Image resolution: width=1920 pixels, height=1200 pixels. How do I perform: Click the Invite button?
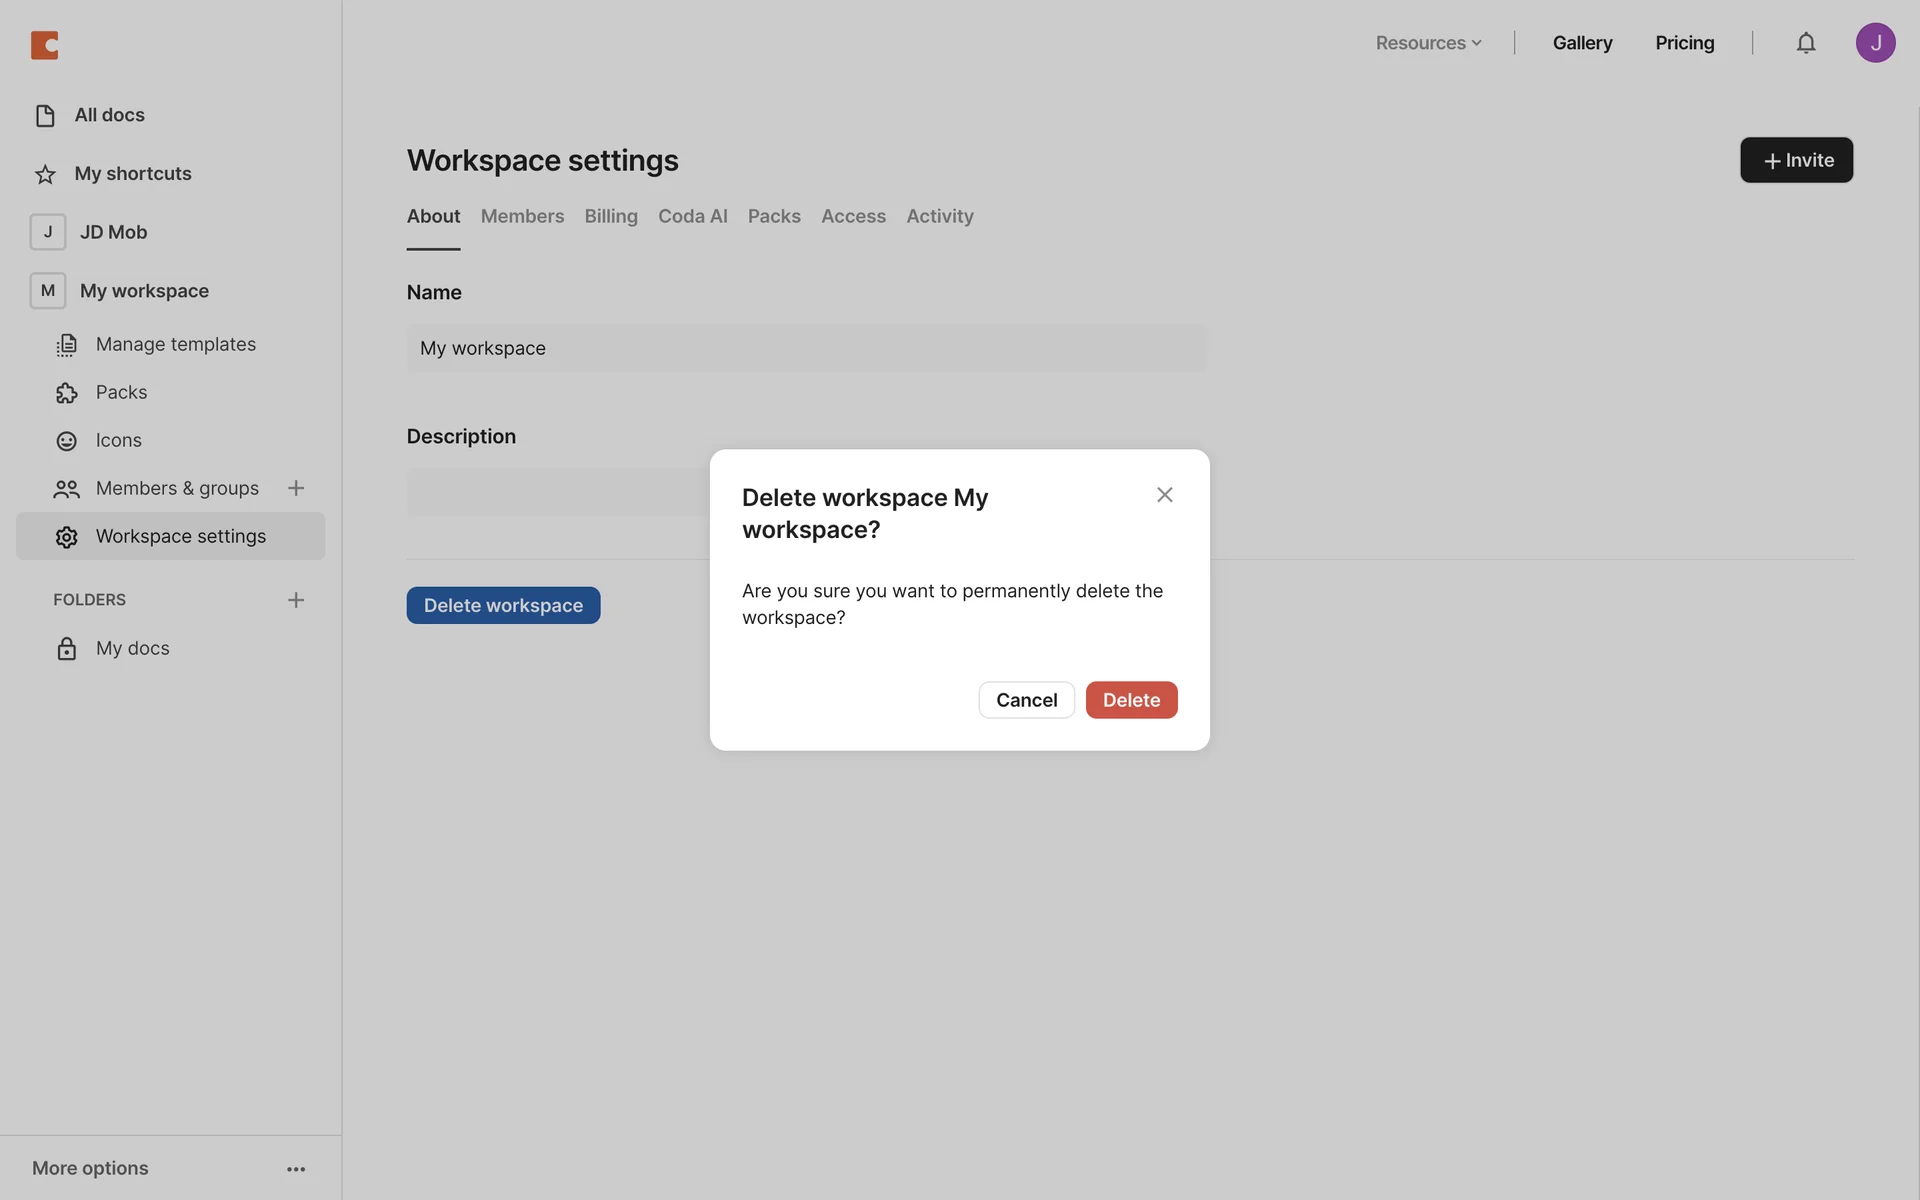point(1796,160)
